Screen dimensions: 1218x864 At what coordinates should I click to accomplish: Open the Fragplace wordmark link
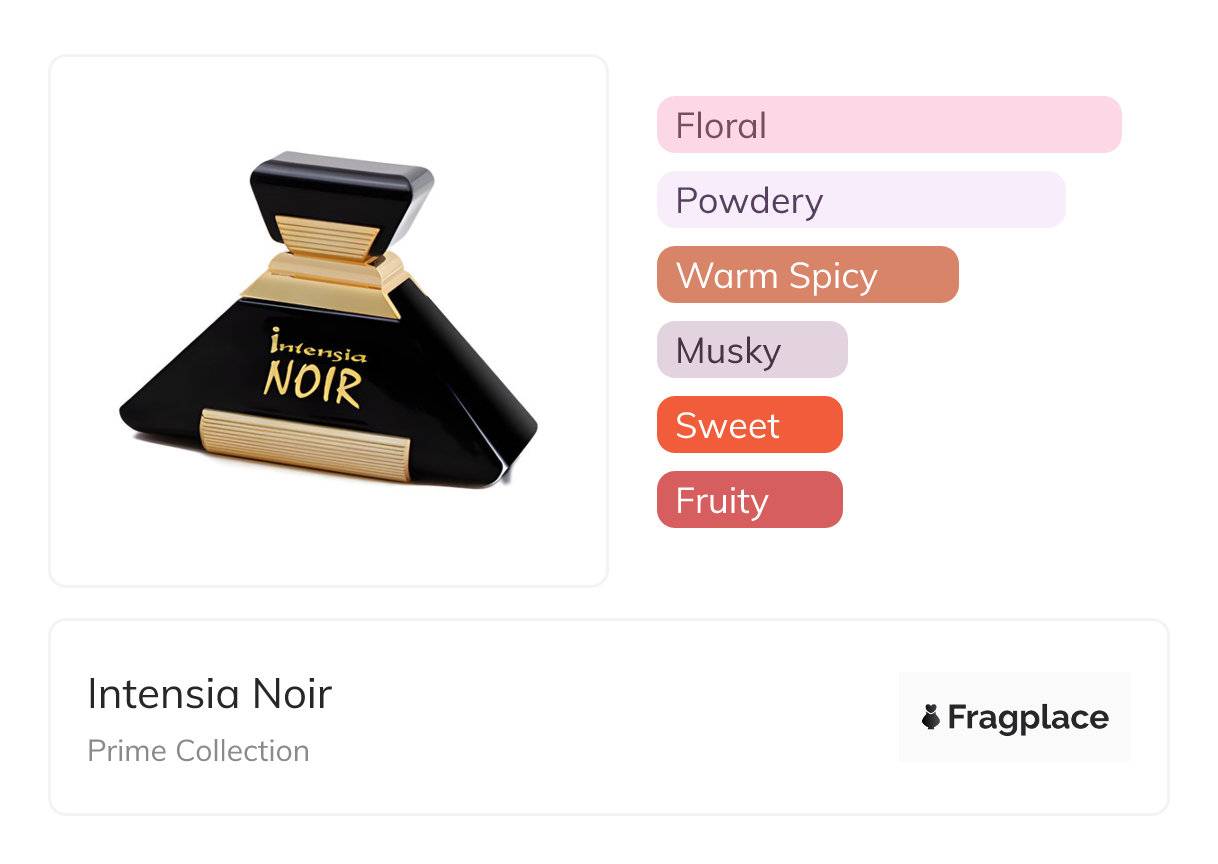[x=1028, y=717]
